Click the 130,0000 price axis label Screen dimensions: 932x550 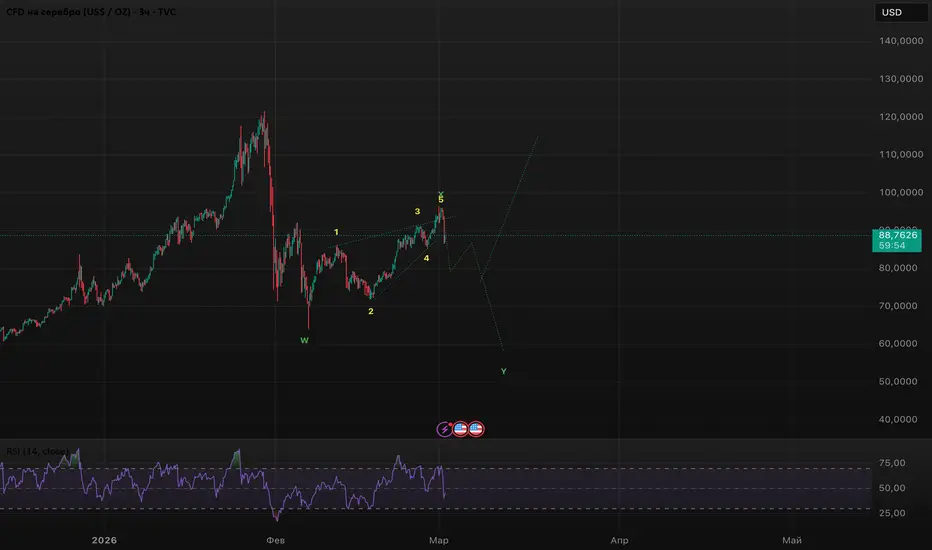[x=901, y=79]
